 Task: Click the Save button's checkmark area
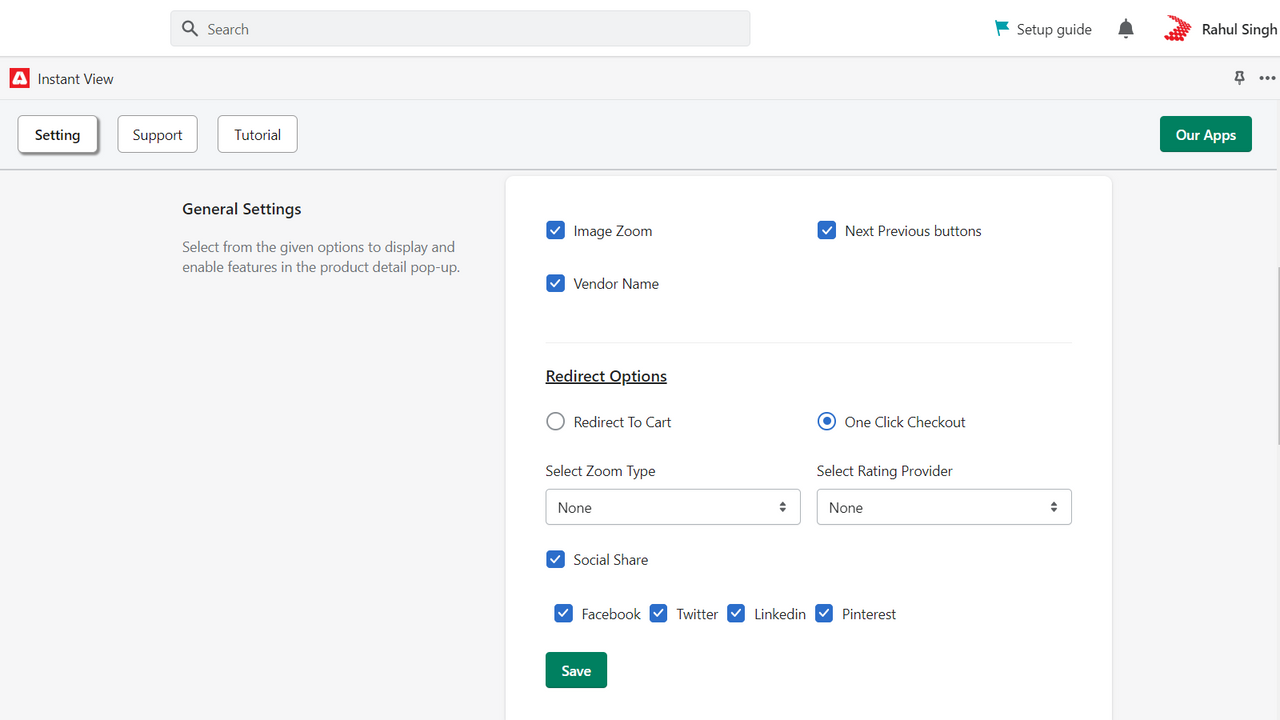point(576,670)
